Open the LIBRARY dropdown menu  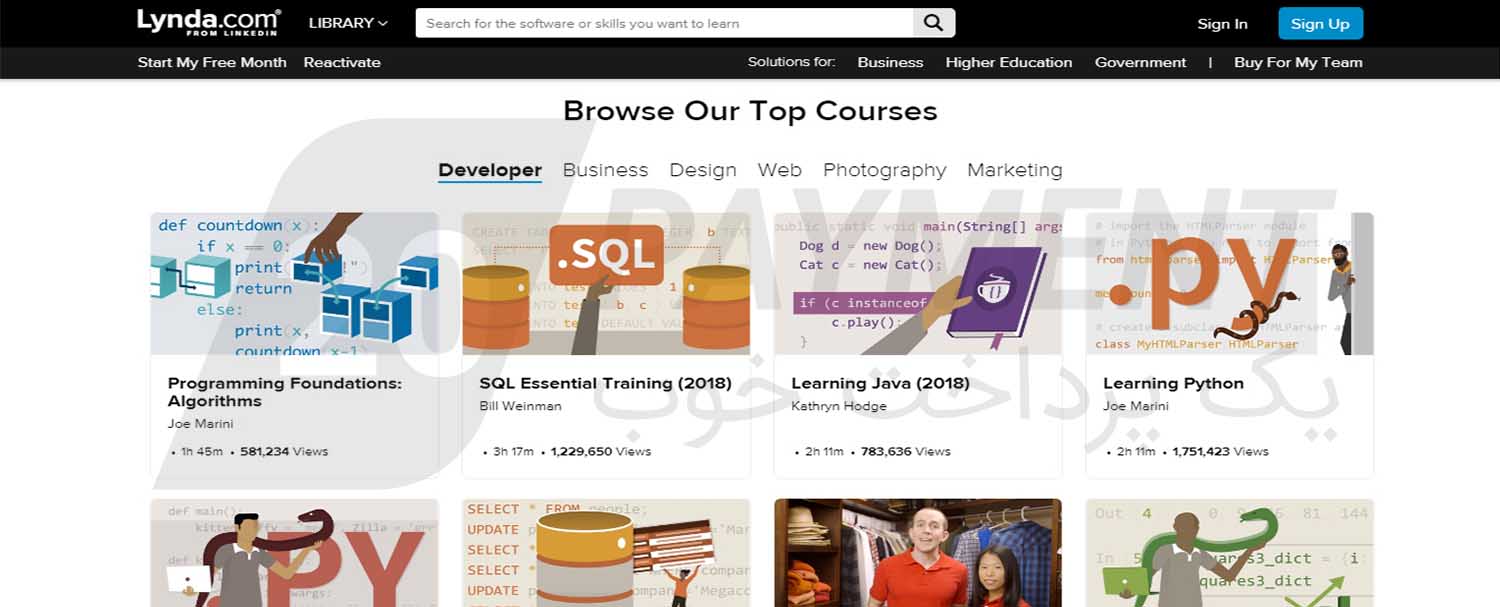(x=348, y=23)
